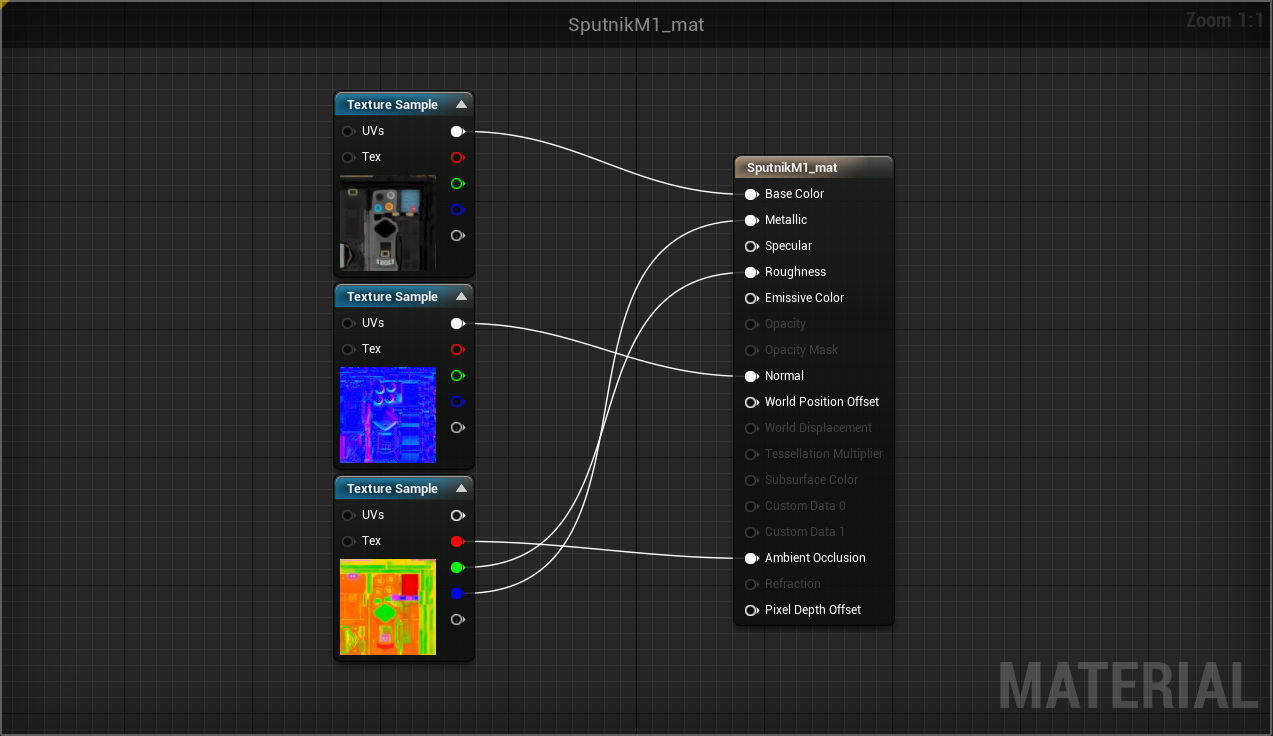This screenshot has width=1273, height=736.
Task: Collapse the orange-green Texture Sample node preview
Action: [461, 488]
